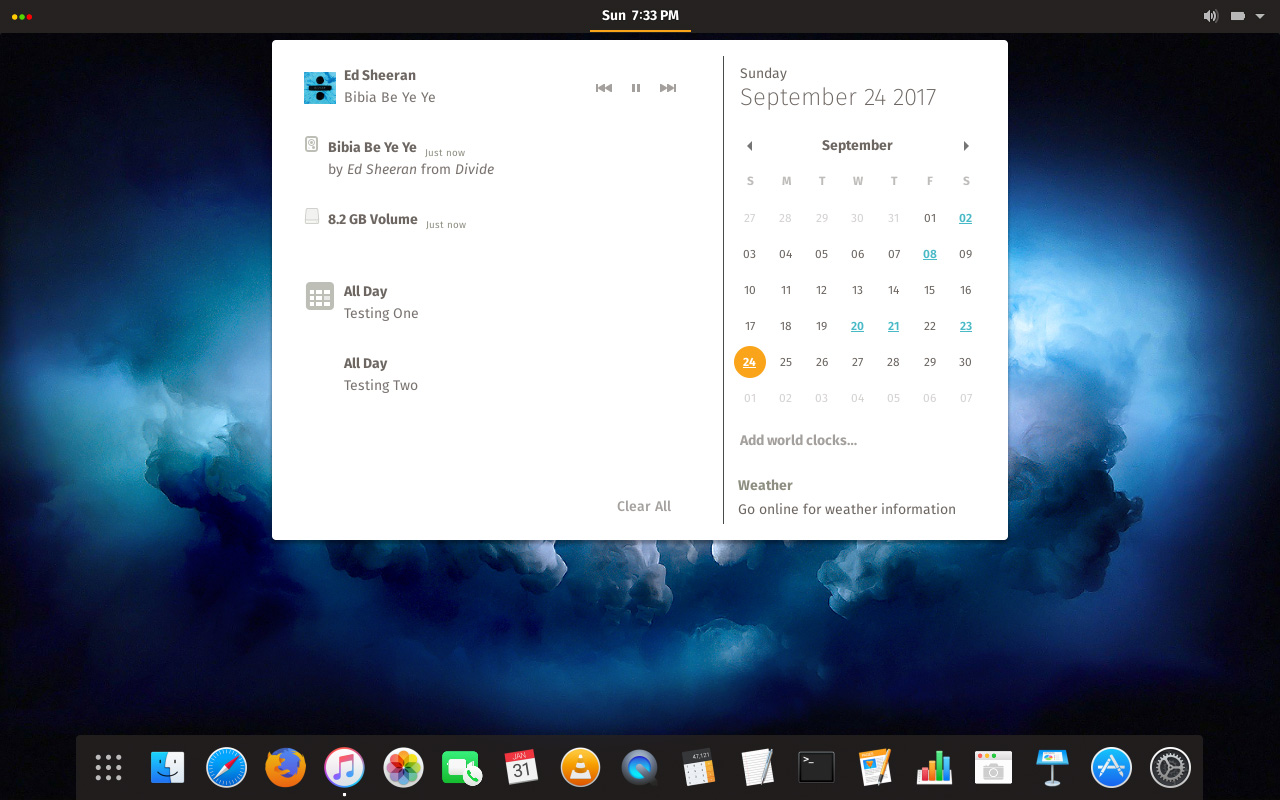Image resolution: width=1280 pixels, height=800 pixels.
Task: Click the September month label
Action: point(857,146)
